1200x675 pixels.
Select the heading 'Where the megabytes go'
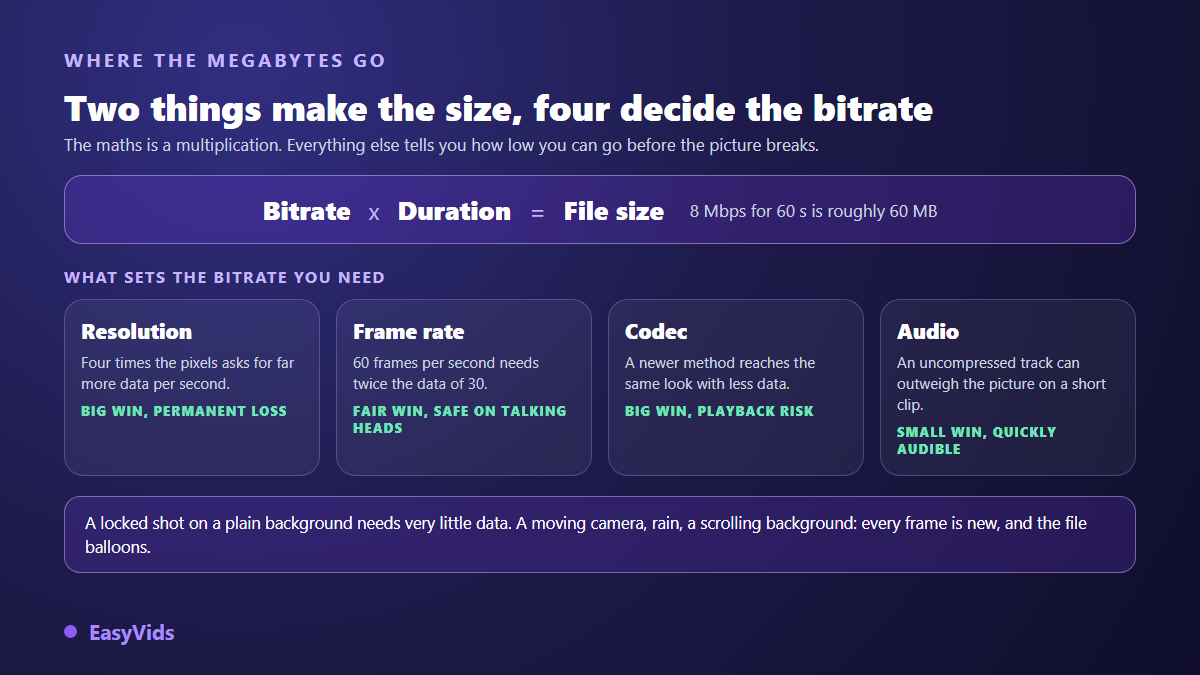225,61
